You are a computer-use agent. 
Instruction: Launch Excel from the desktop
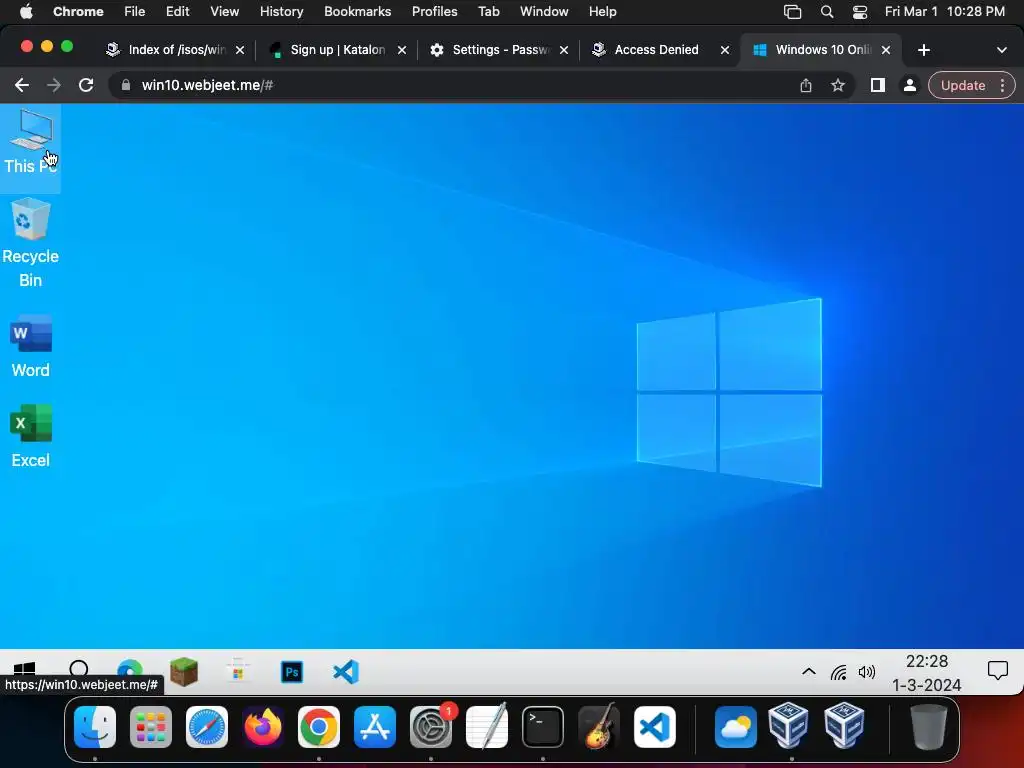click(30, 437)
